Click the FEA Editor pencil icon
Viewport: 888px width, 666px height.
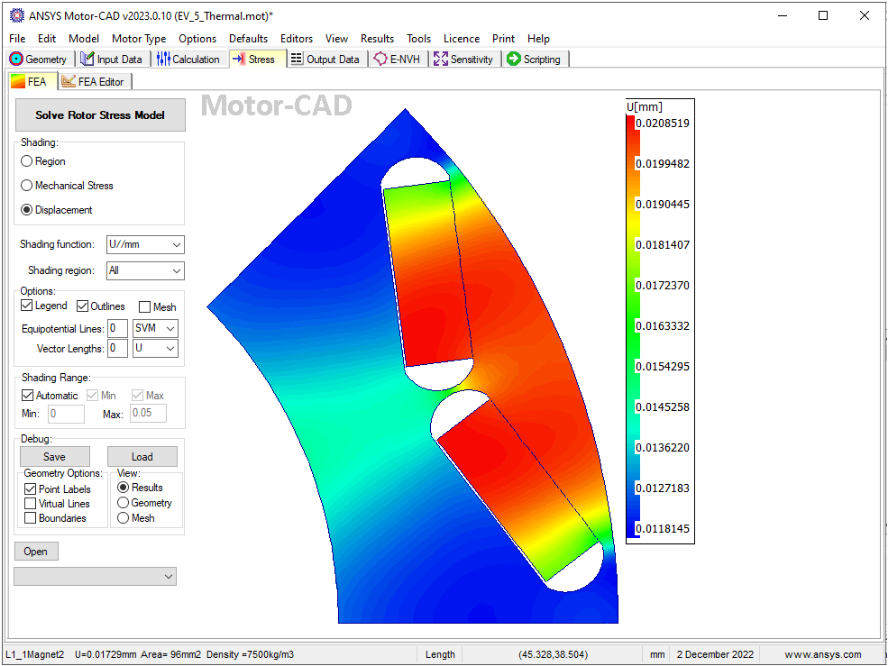68,82
